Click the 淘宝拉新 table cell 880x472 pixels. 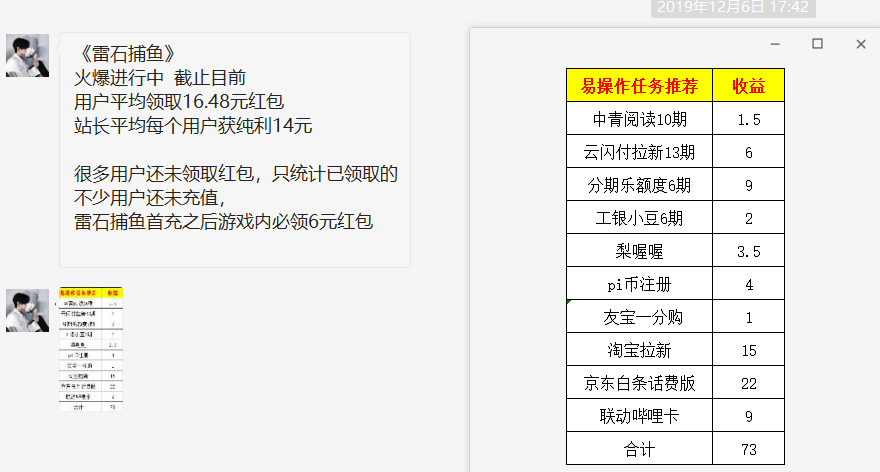pyautogui.click(x=639, y=350)
